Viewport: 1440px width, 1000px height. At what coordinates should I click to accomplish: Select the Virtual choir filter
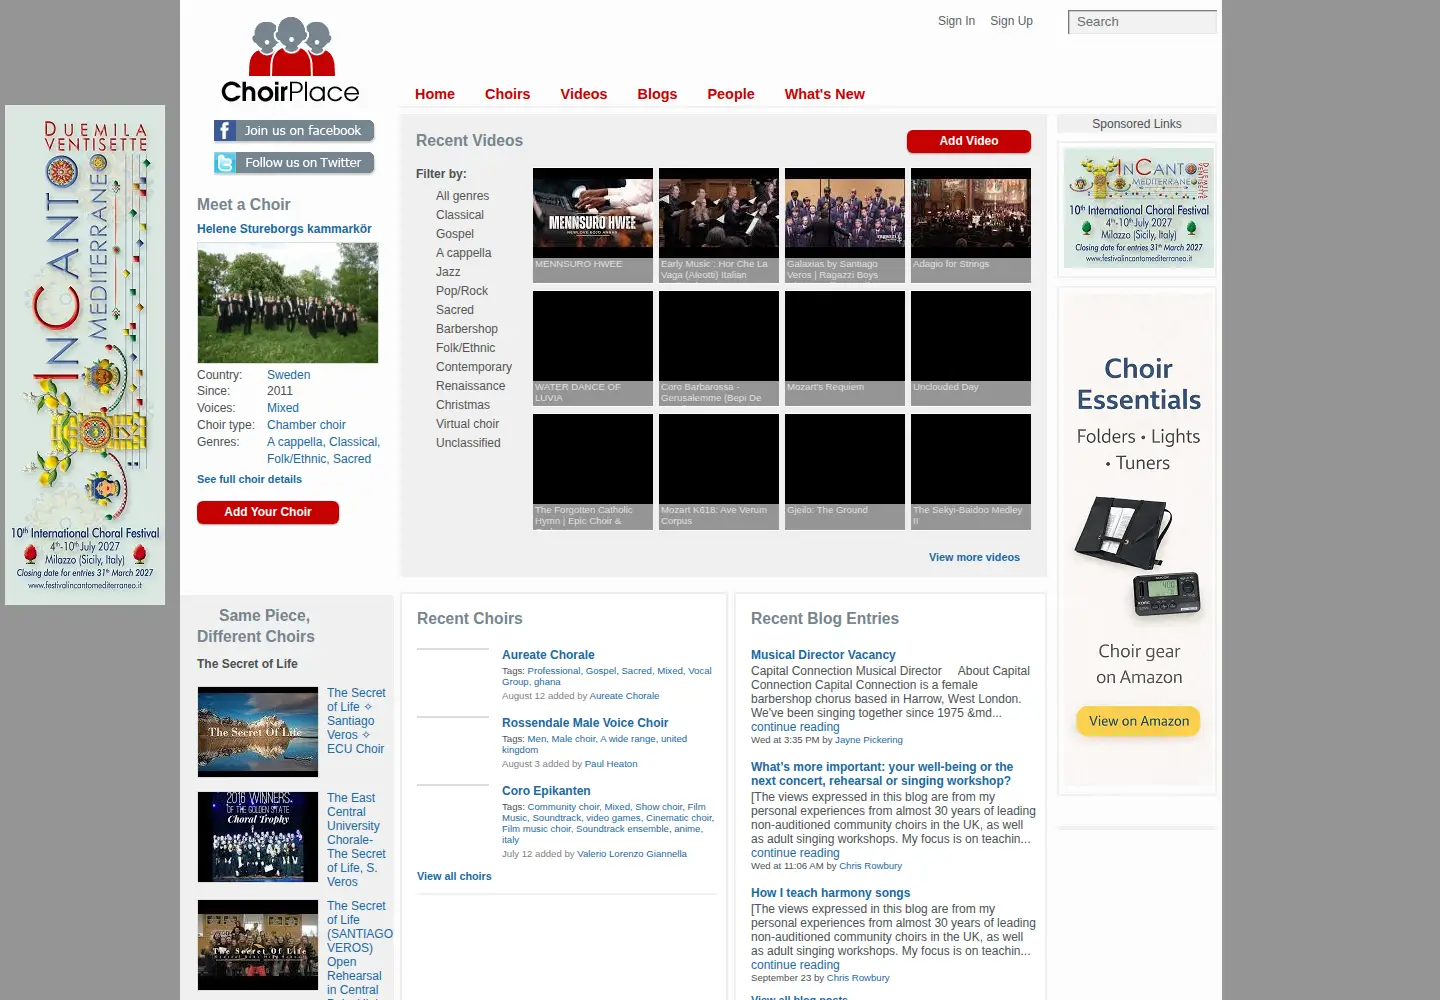click(468, 424)
